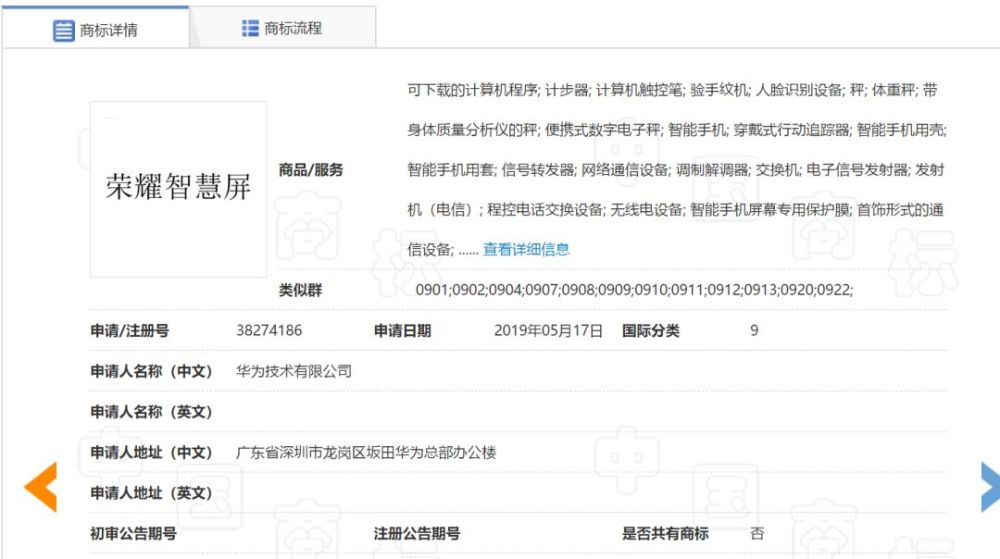Screen dimensions: 1000x559
Task: Click the 类似群 label
Action: coord(300,290)
